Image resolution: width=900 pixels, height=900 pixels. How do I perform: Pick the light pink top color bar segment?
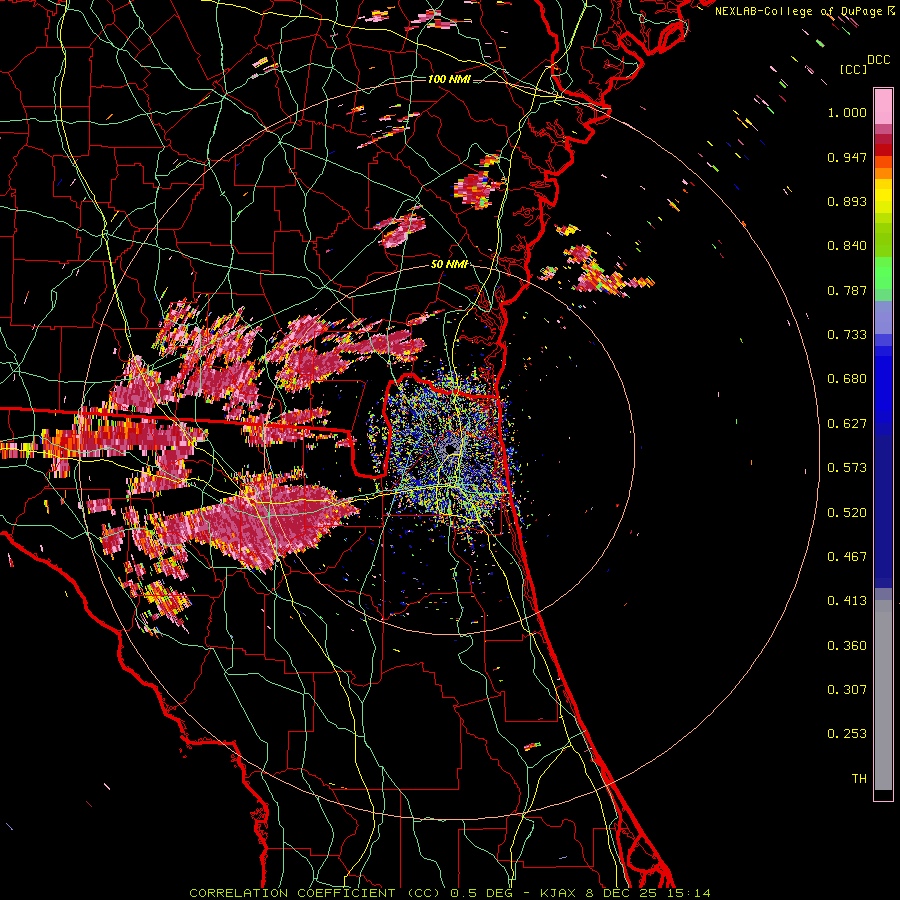(883, 106)
